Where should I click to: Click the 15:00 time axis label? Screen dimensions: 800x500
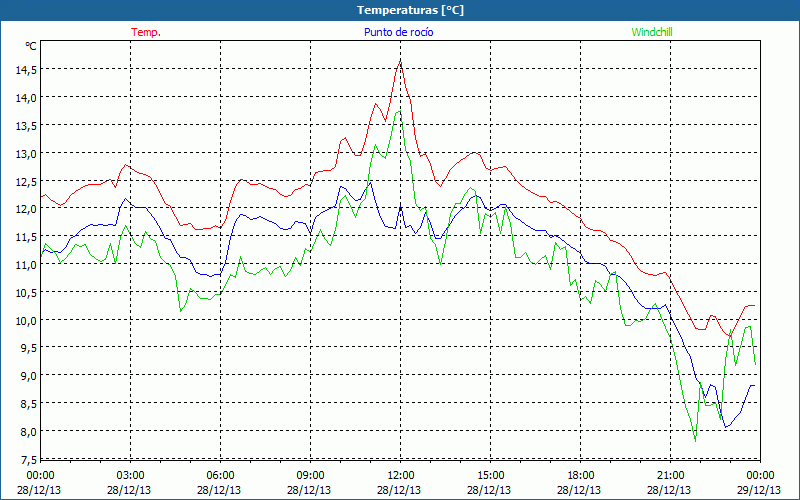[x=490, y=475]
